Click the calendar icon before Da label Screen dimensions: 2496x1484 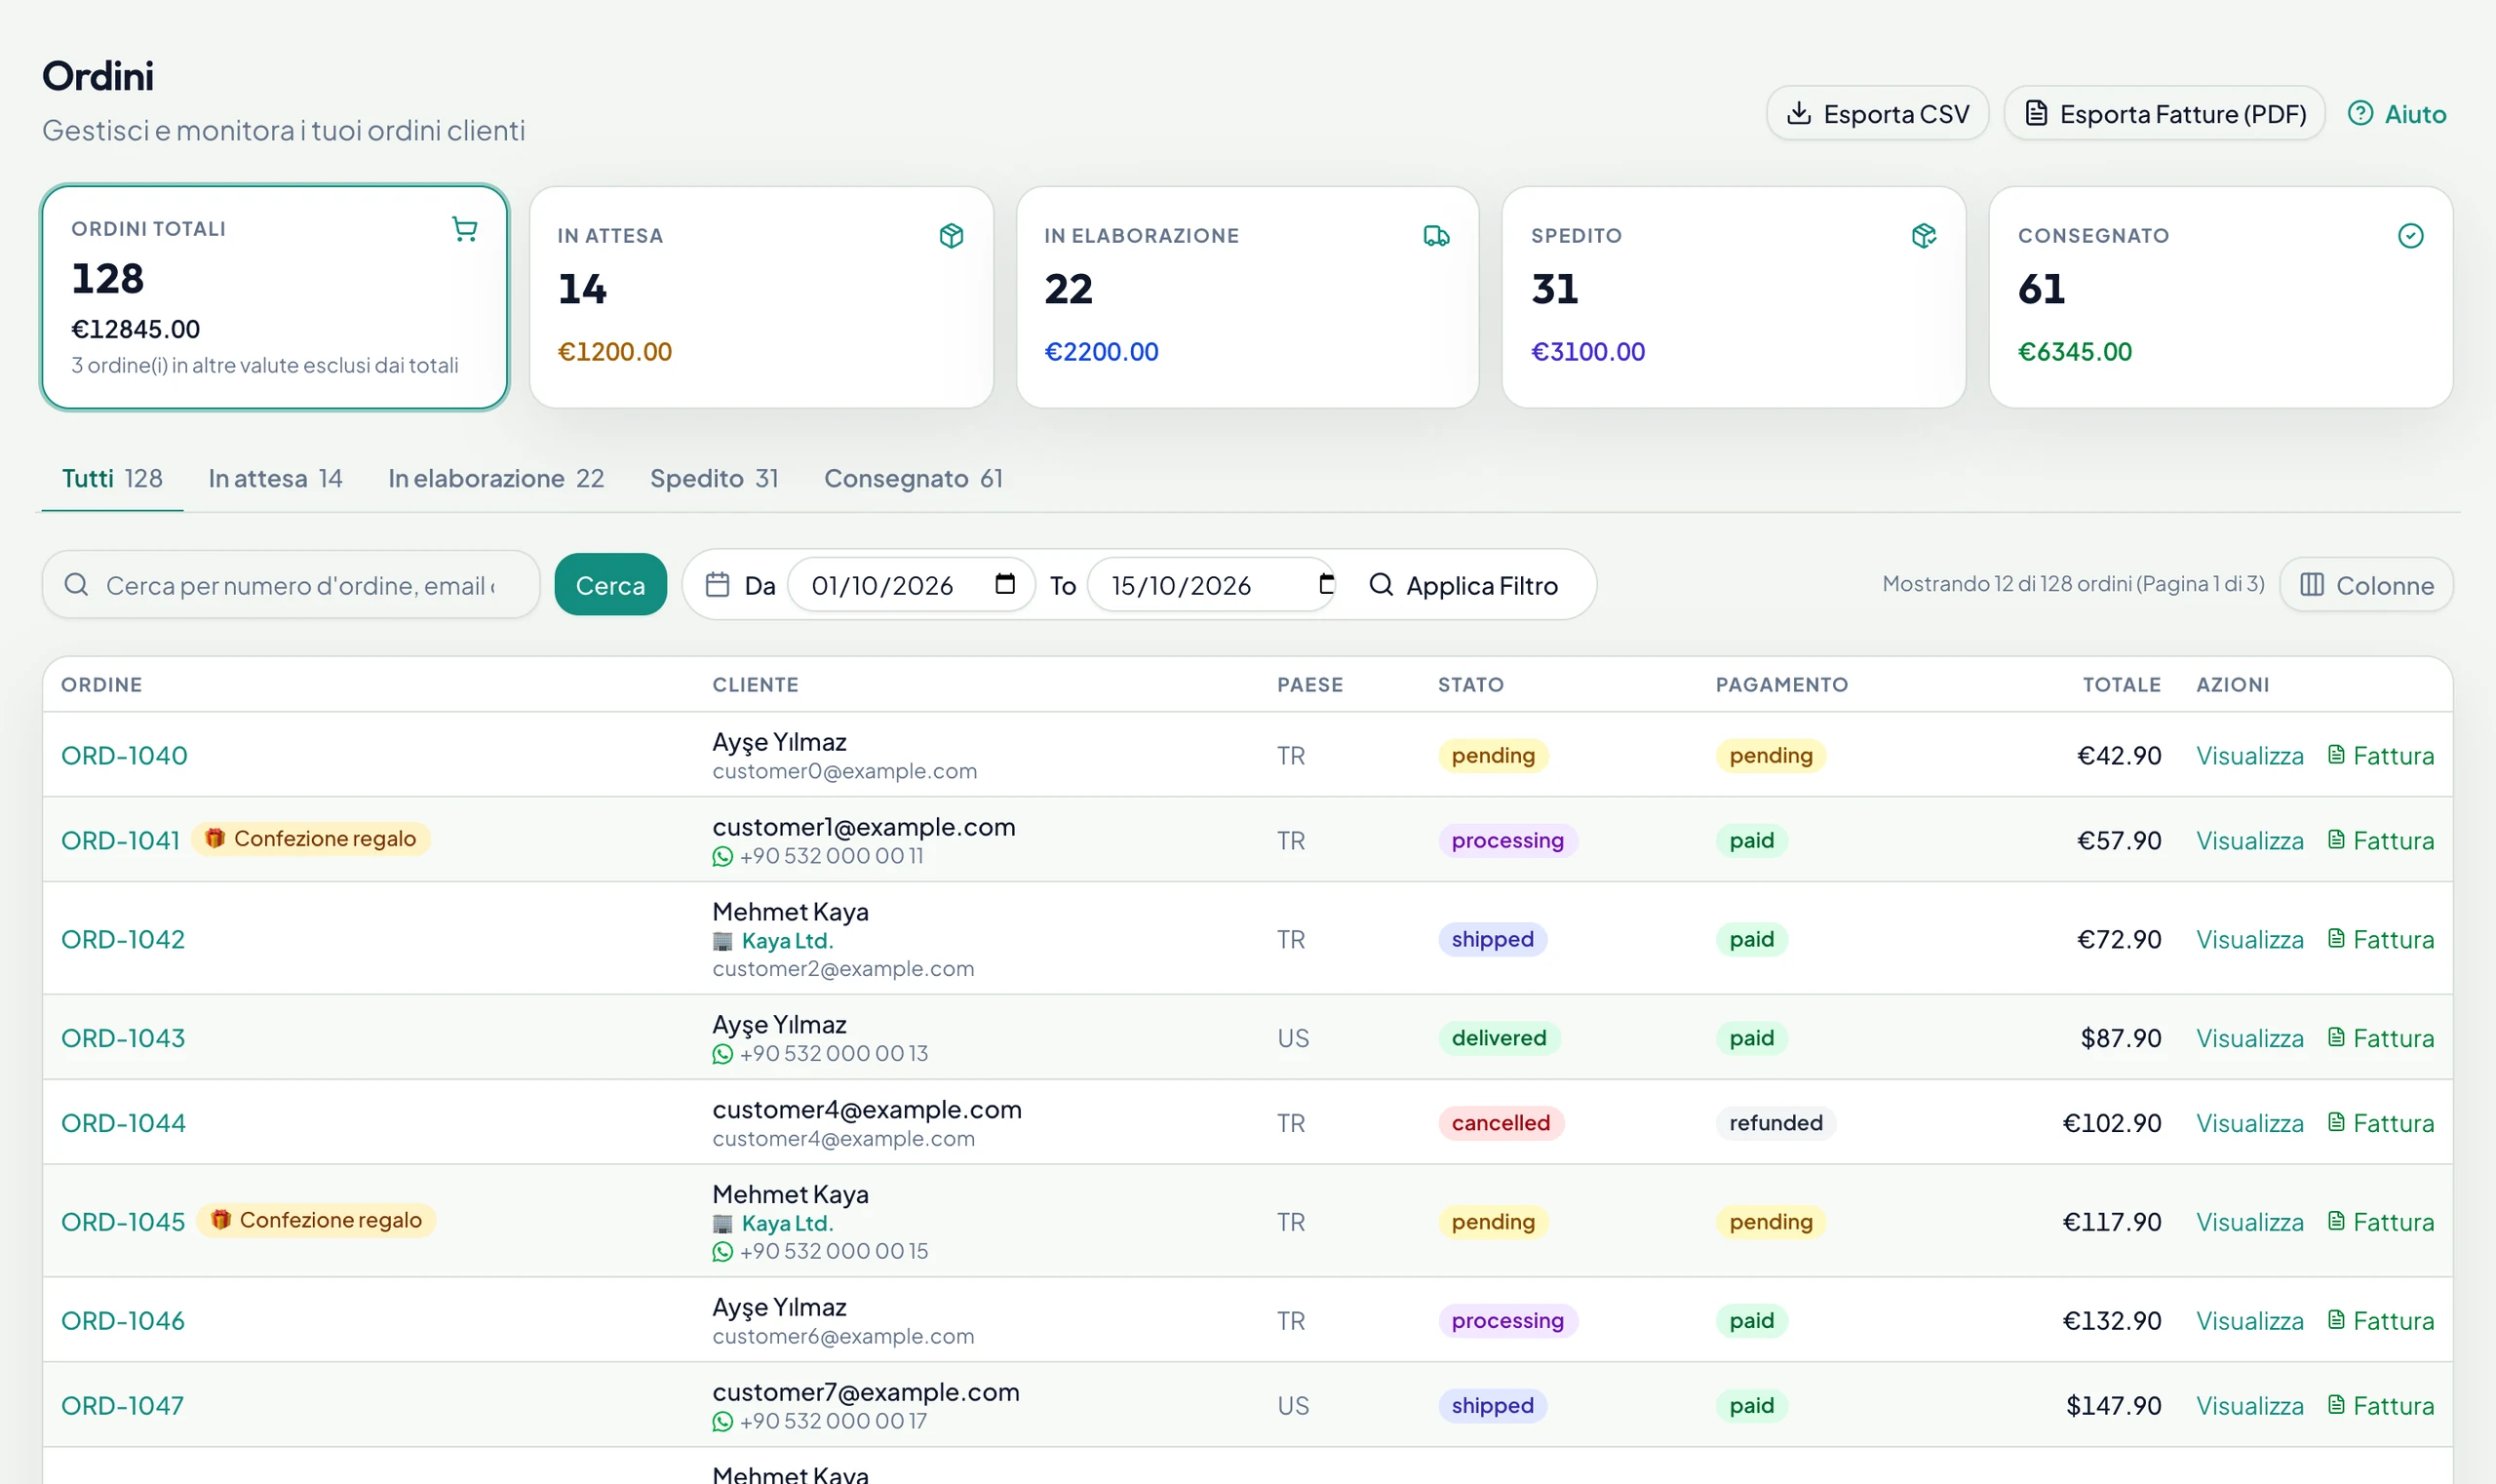coord(717,584)
